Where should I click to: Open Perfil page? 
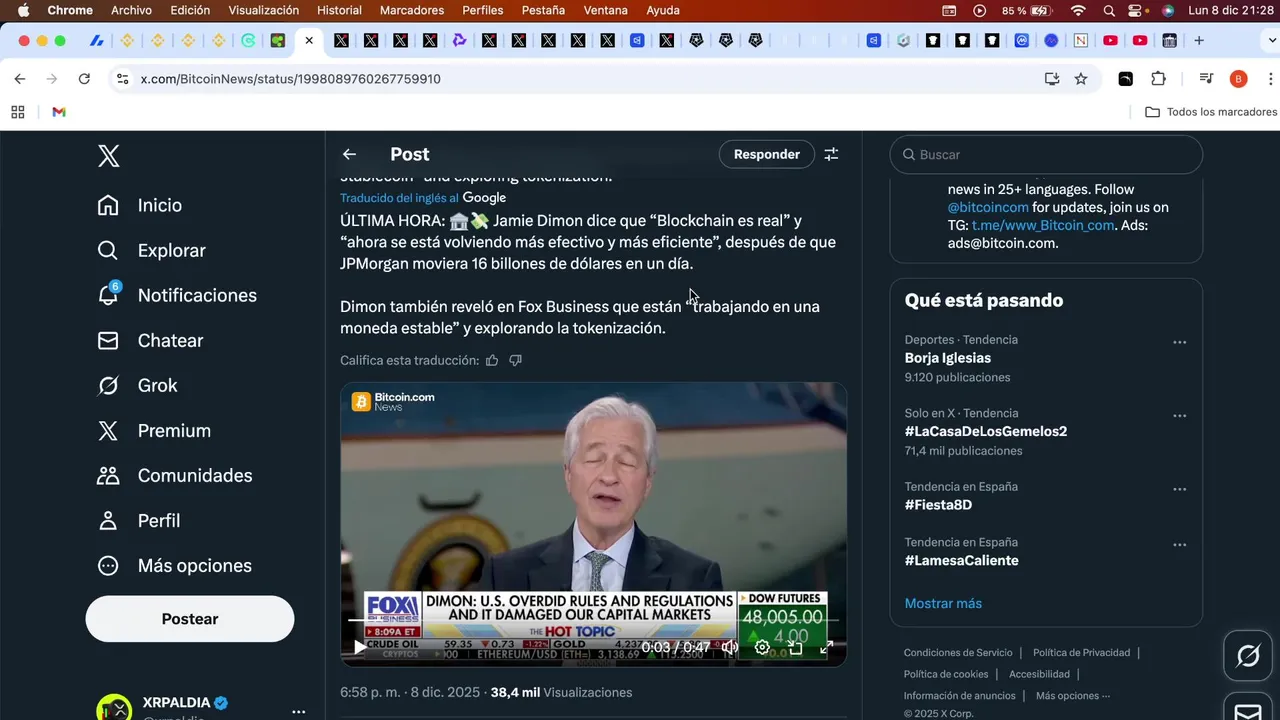coord(139,520)
